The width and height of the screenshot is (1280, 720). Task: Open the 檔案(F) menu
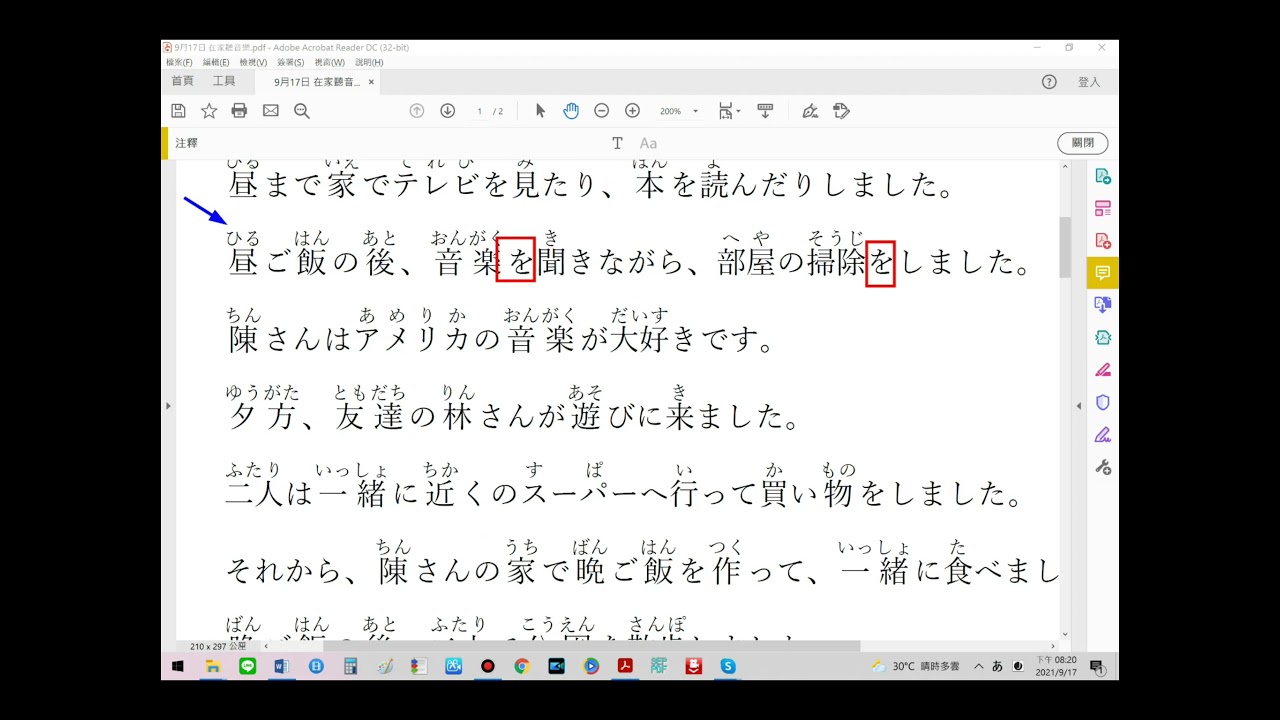pos(180,62)
